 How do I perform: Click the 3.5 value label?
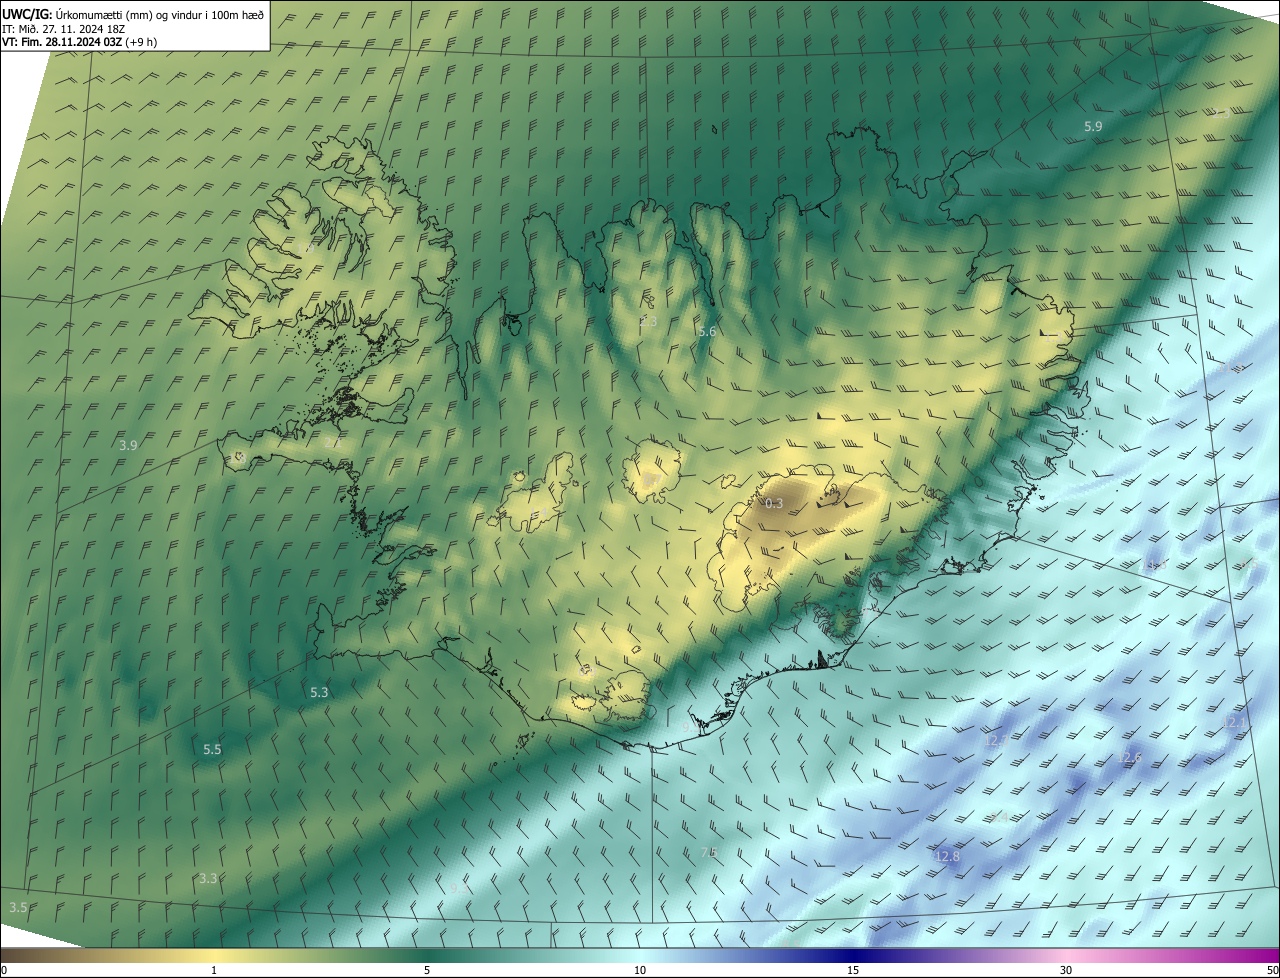[x=18, y=907]
